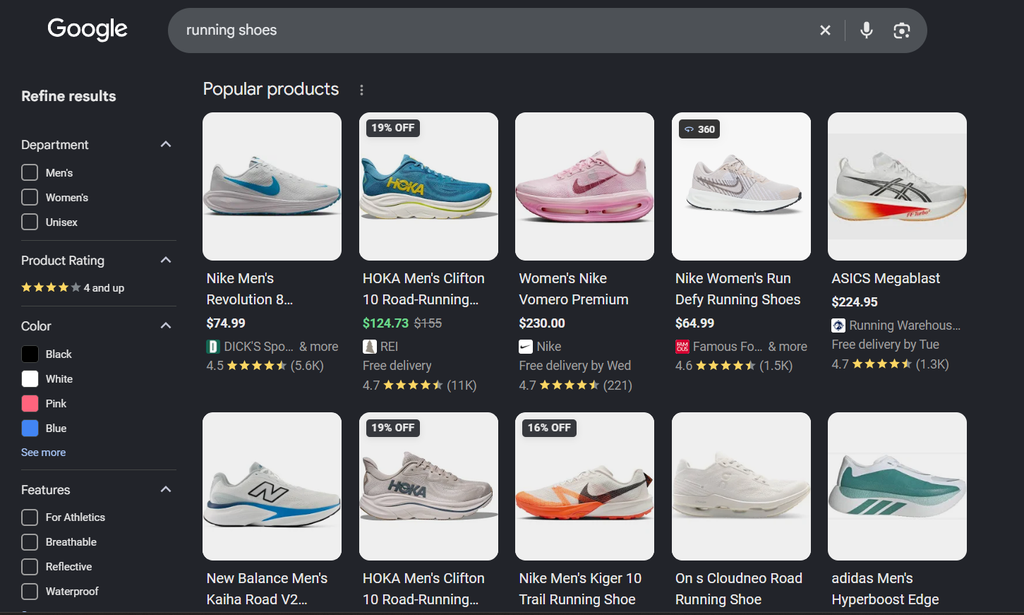Enable the Breathable feature filter

[x=29, y=542]
